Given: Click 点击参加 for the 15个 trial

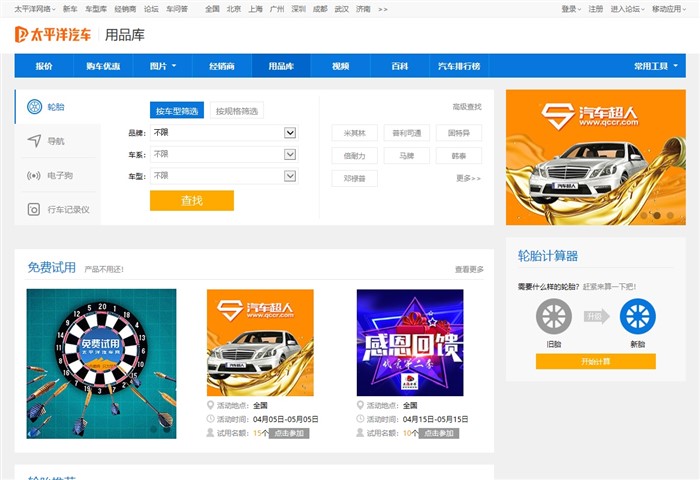Looking at the screenshot, I should pyautogui.click(x=289, y=433).
